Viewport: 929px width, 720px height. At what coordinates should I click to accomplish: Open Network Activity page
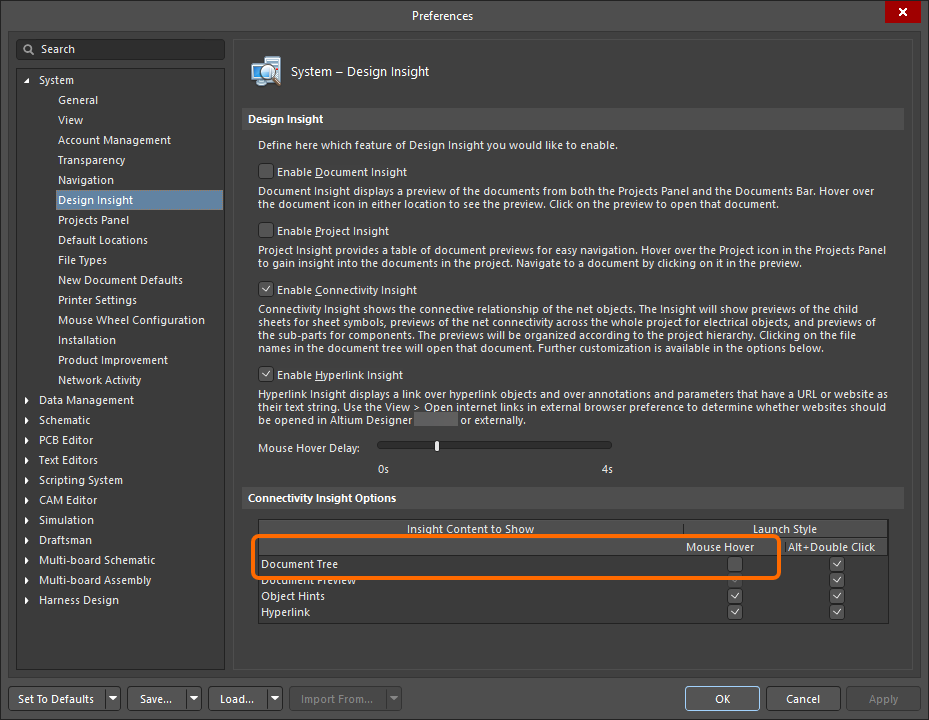100,380
